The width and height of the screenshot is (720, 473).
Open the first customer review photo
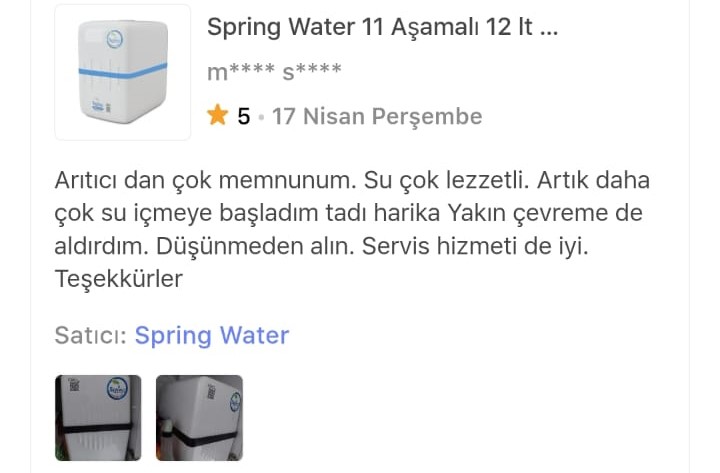click(x=98, y=418)
